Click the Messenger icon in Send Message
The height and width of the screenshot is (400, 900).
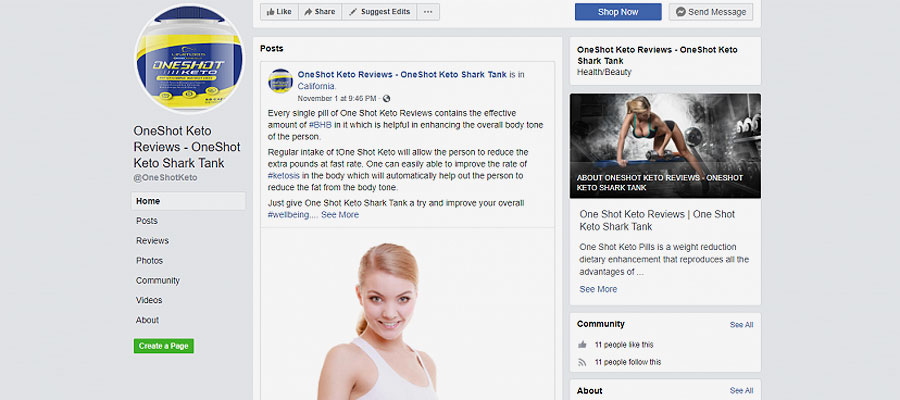tap(681, 12)
